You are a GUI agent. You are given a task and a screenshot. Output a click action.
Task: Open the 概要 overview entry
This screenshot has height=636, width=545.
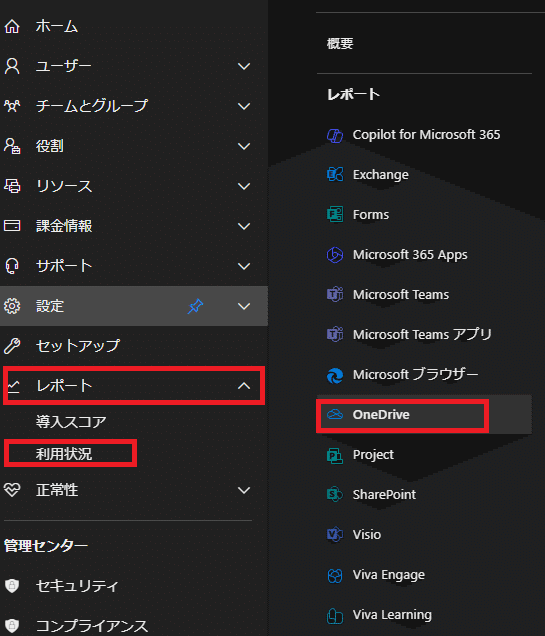tap(340, 43)
